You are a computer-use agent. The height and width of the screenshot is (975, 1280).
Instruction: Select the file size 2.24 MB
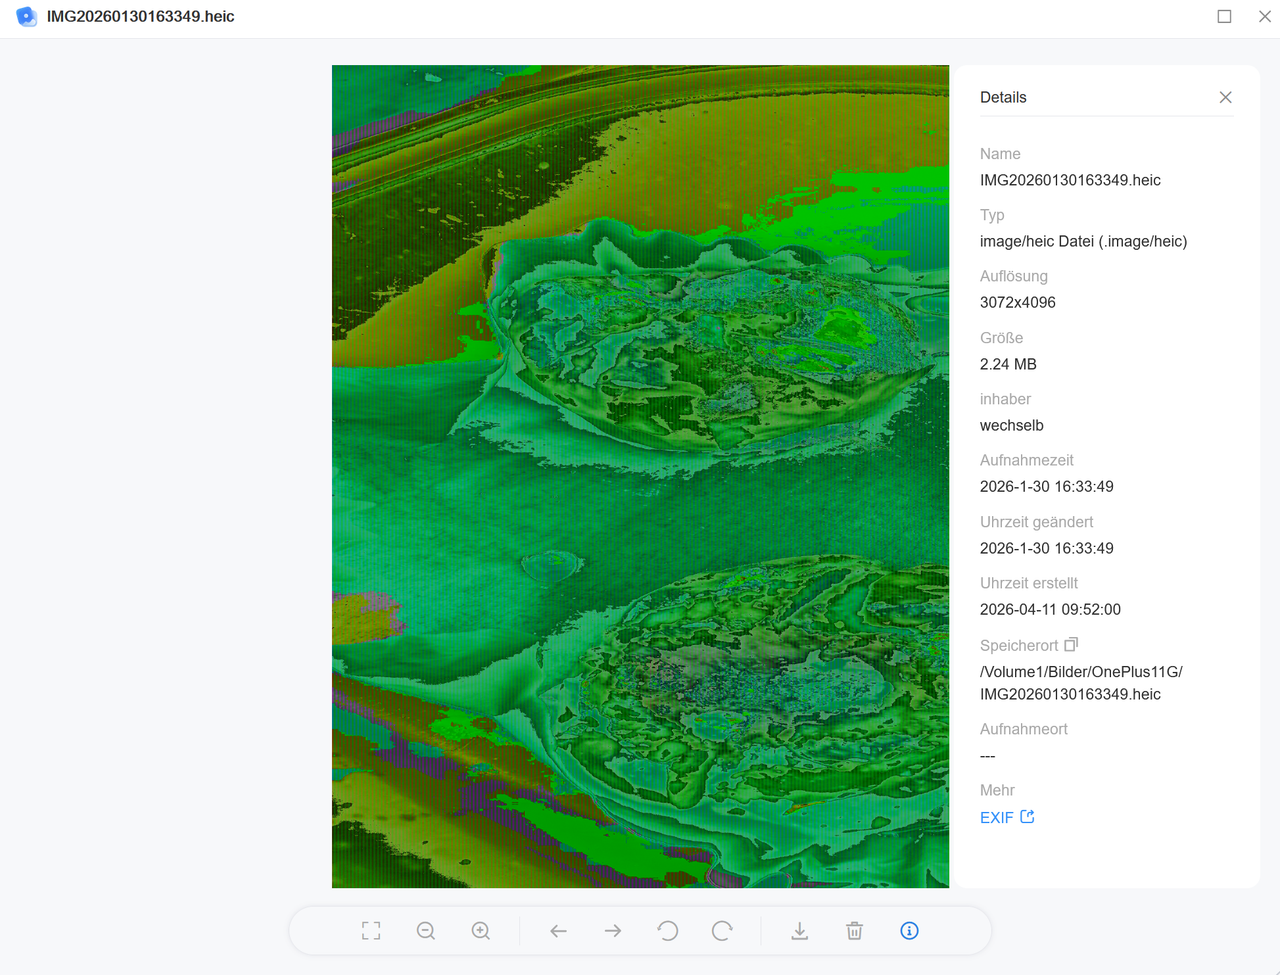pos(1008,364)
